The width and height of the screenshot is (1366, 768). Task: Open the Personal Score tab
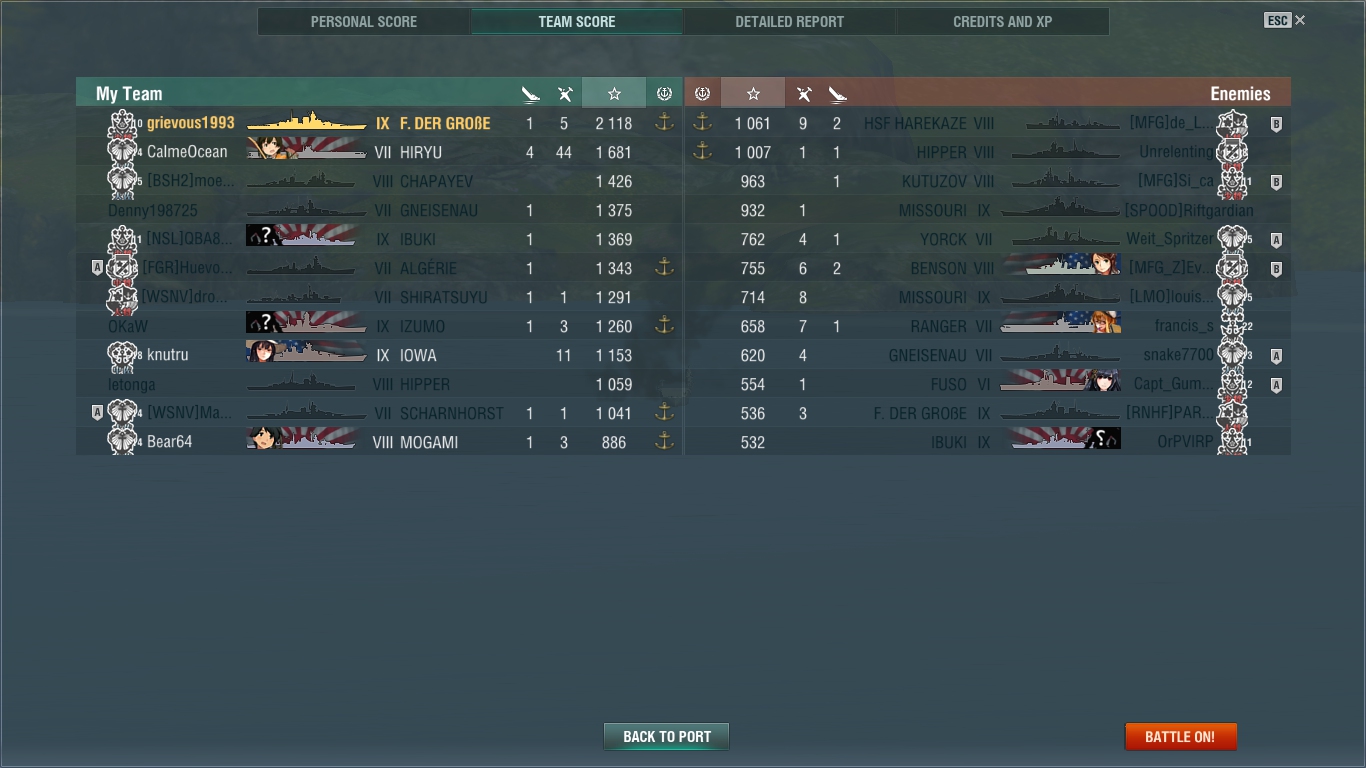click(364, 21)
